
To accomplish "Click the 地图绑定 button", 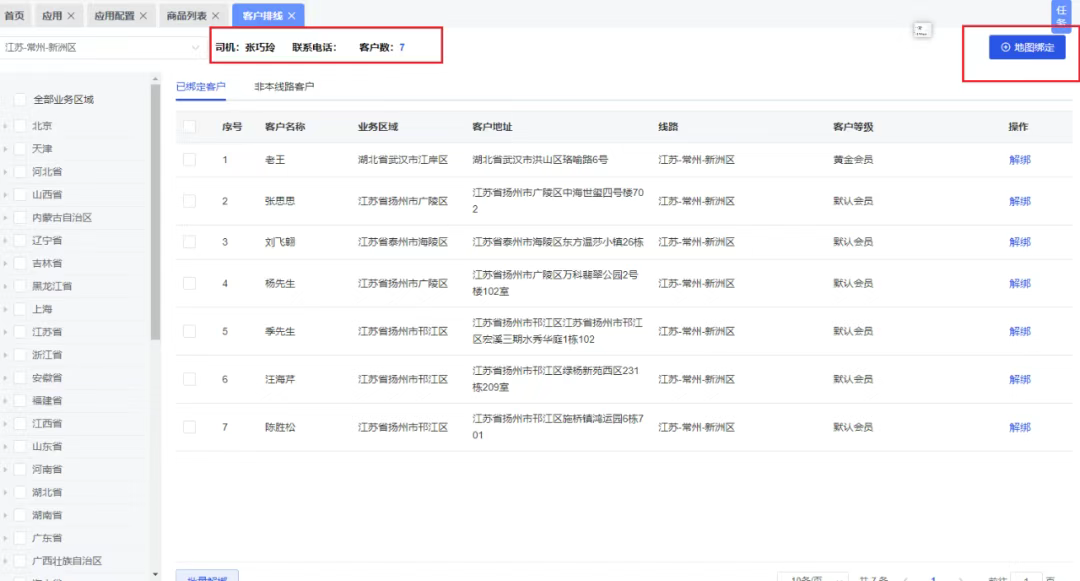I will (1027, 47).
